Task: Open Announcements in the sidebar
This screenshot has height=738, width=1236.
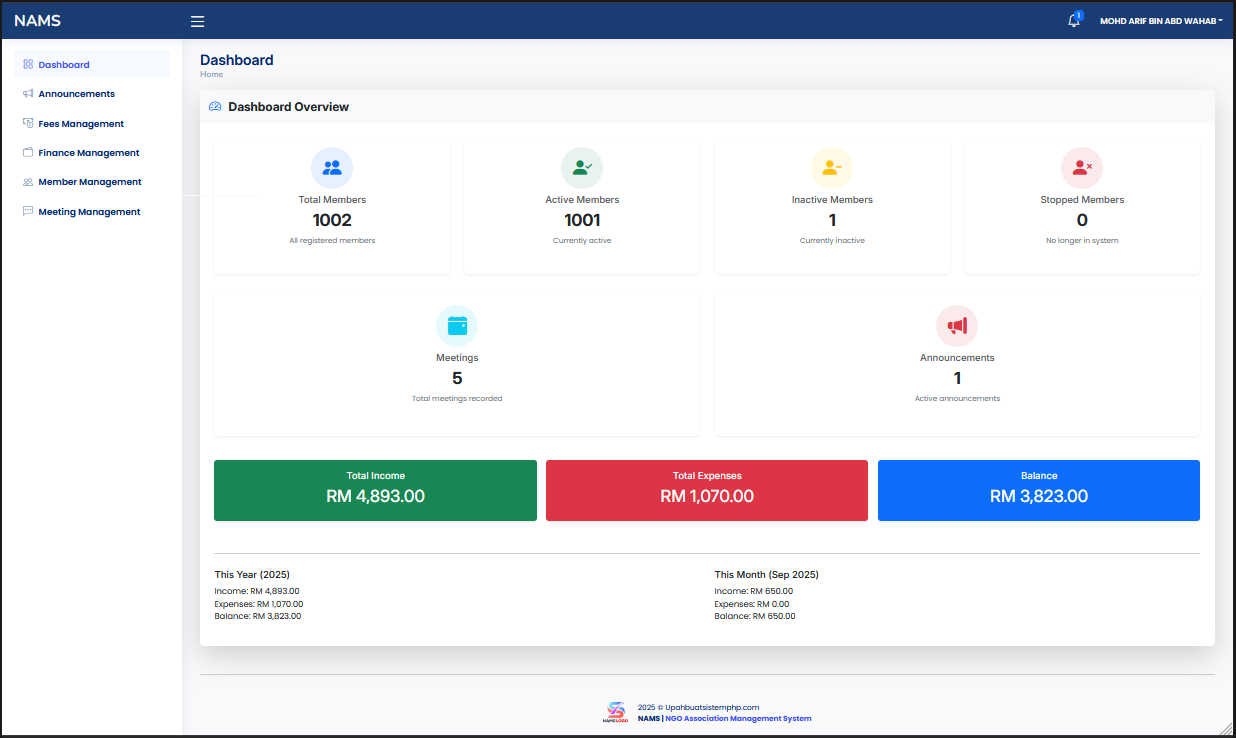Action: tap(92, 94)
